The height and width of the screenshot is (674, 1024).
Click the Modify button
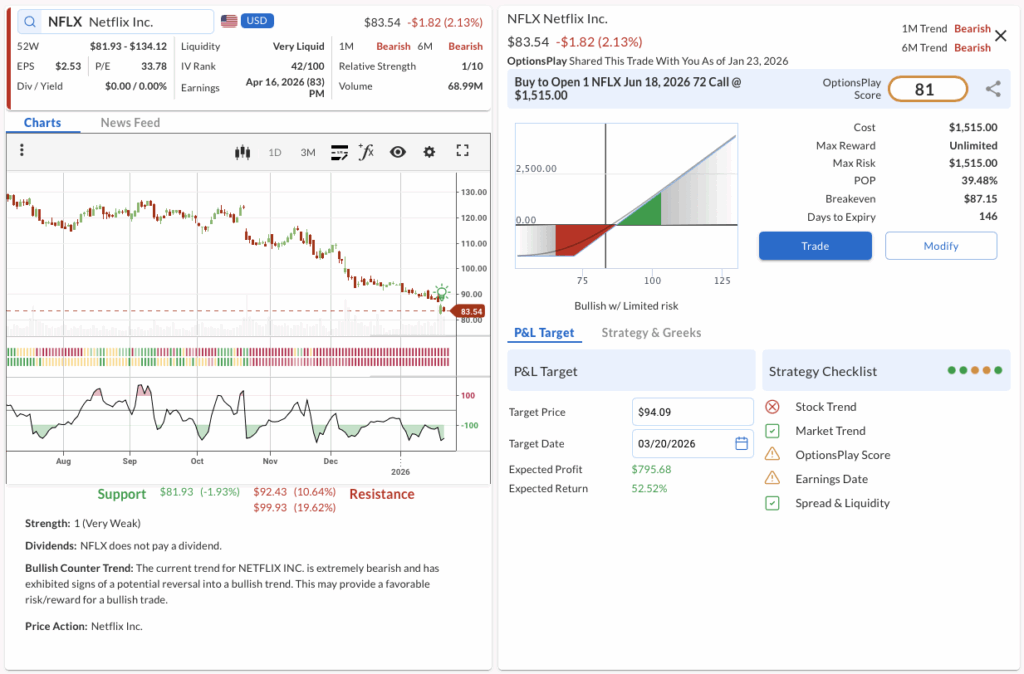point(940,246)
